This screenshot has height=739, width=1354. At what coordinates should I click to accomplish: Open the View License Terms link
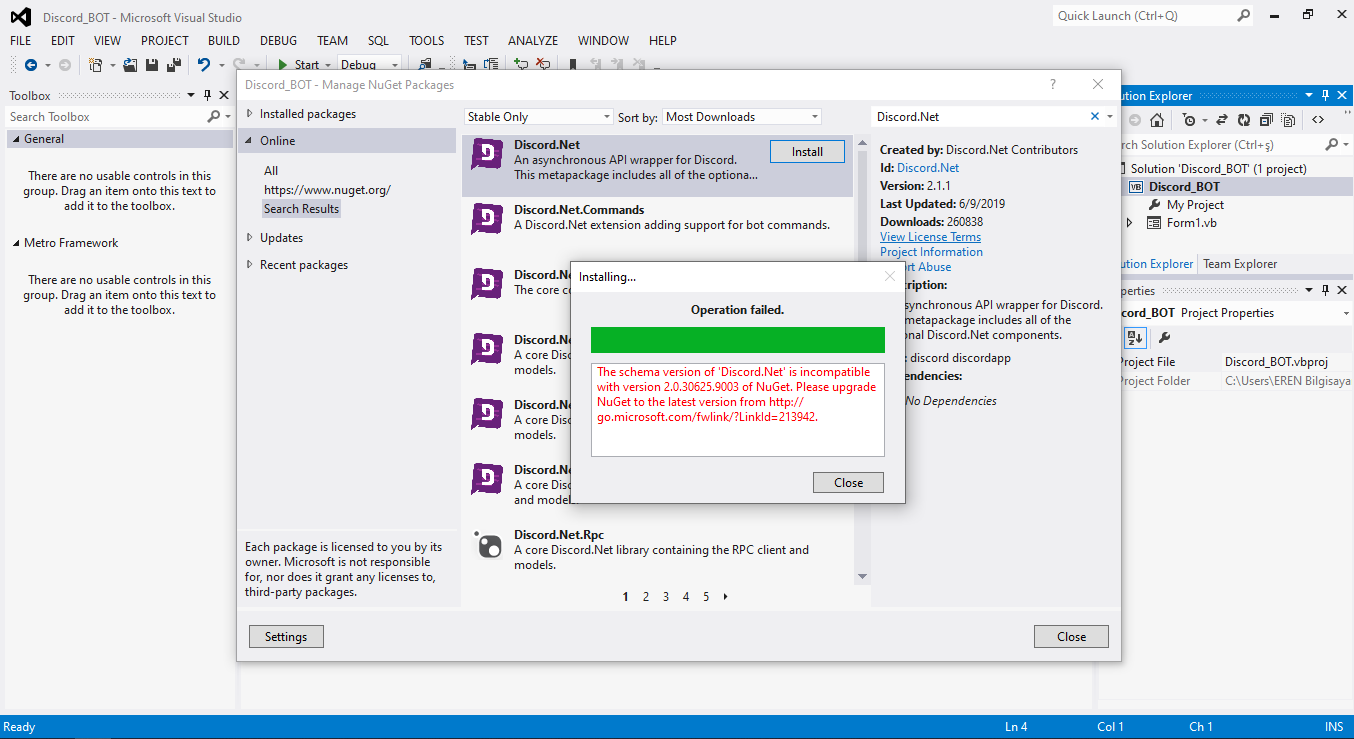930,237
